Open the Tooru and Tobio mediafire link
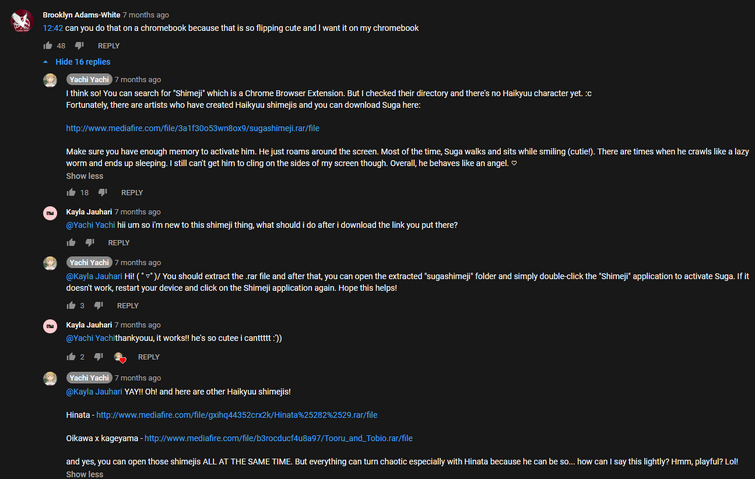The height and width of the screenshot is (479, 755). point(278,438)
